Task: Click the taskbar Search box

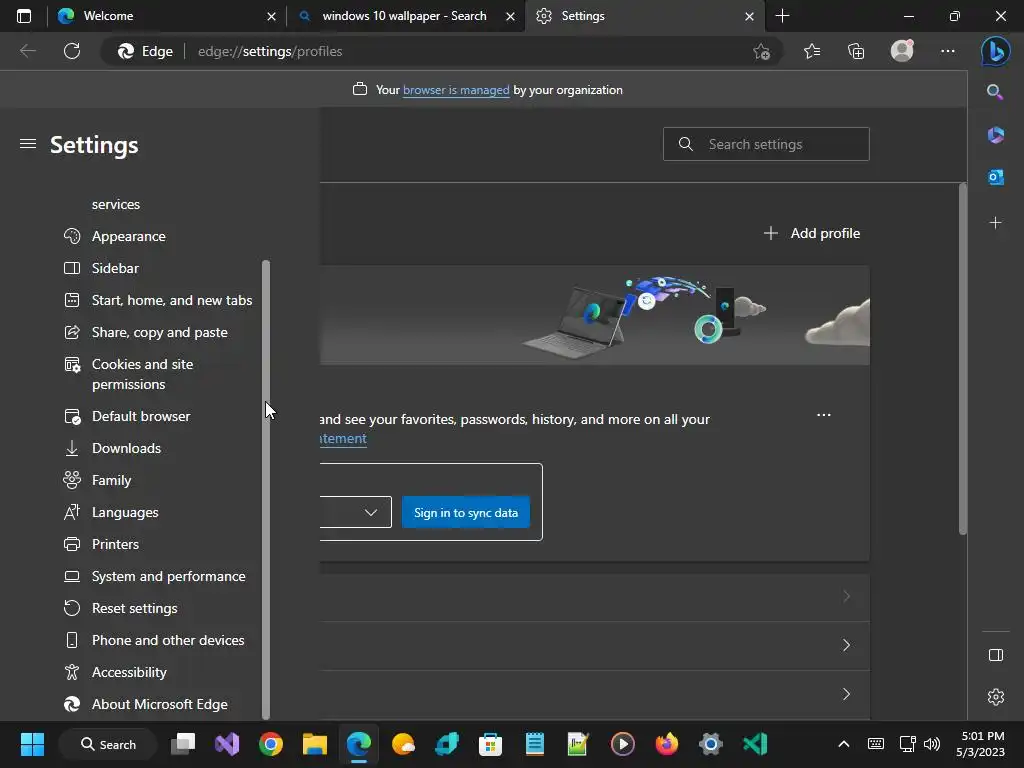Action: tap(108, 744)
